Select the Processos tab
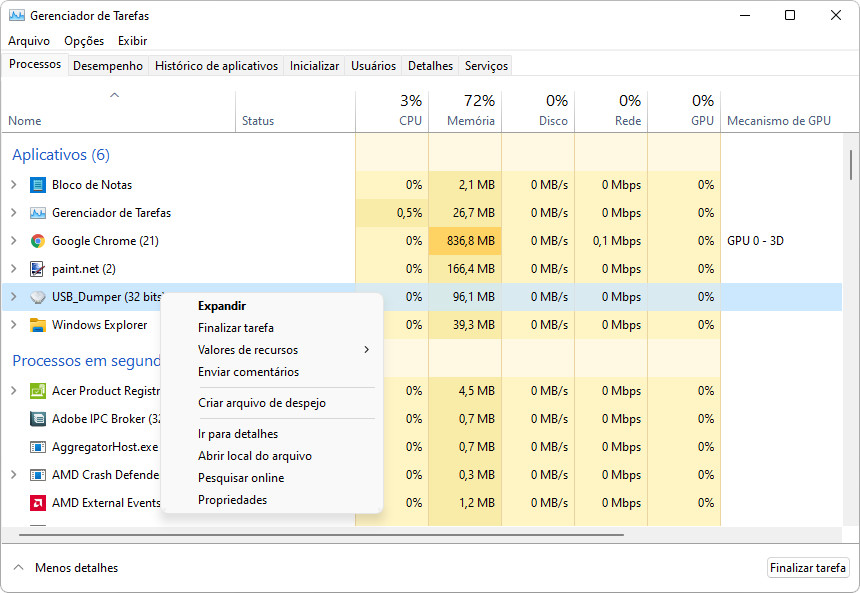The height and width of the screenshot is (593, 860). pyautogui.click(x=35, y=64)
